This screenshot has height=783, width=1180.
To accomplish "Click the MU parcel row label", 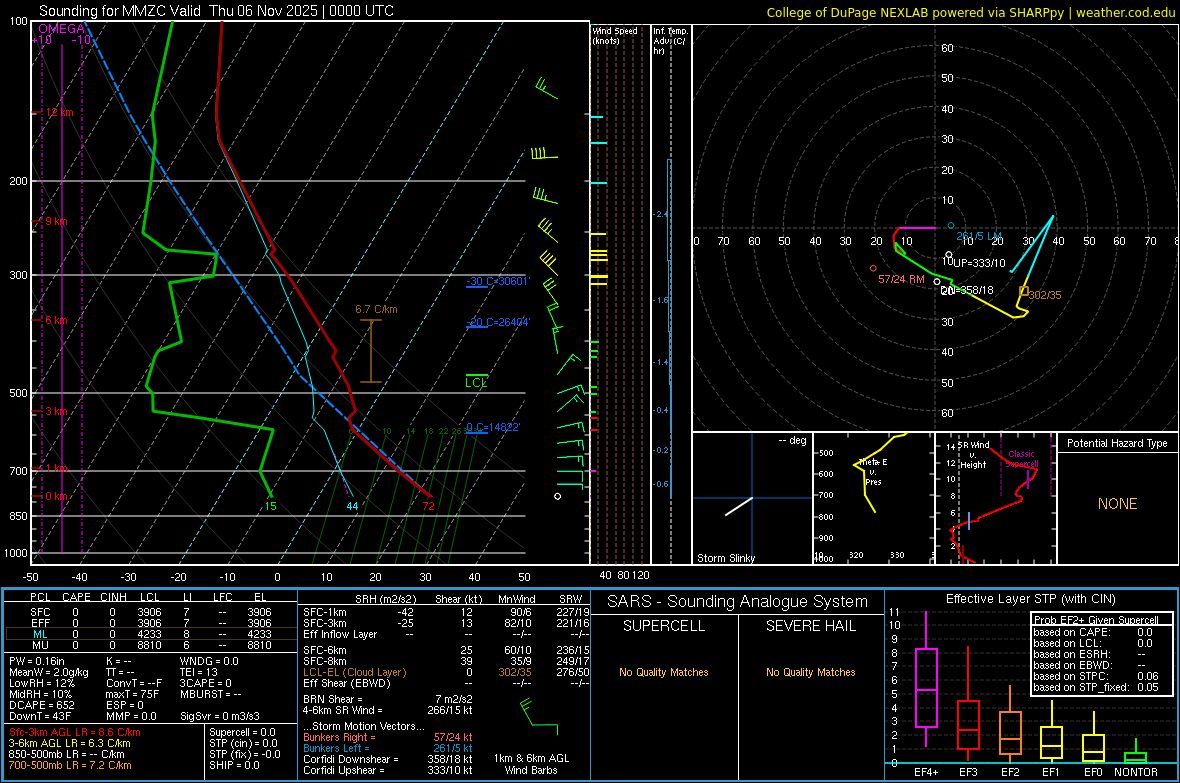I will pos(40,645).
